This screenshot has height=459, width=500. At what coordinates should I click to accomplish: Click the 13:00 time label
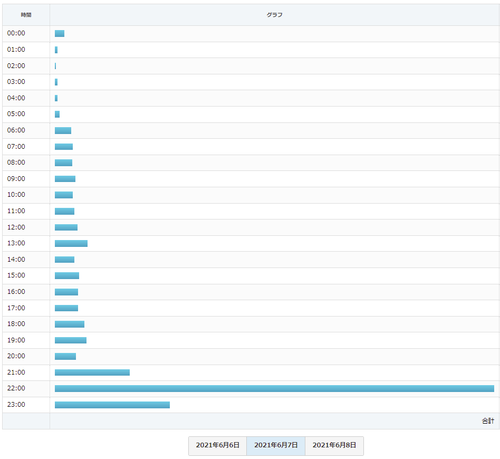[16, 243]
